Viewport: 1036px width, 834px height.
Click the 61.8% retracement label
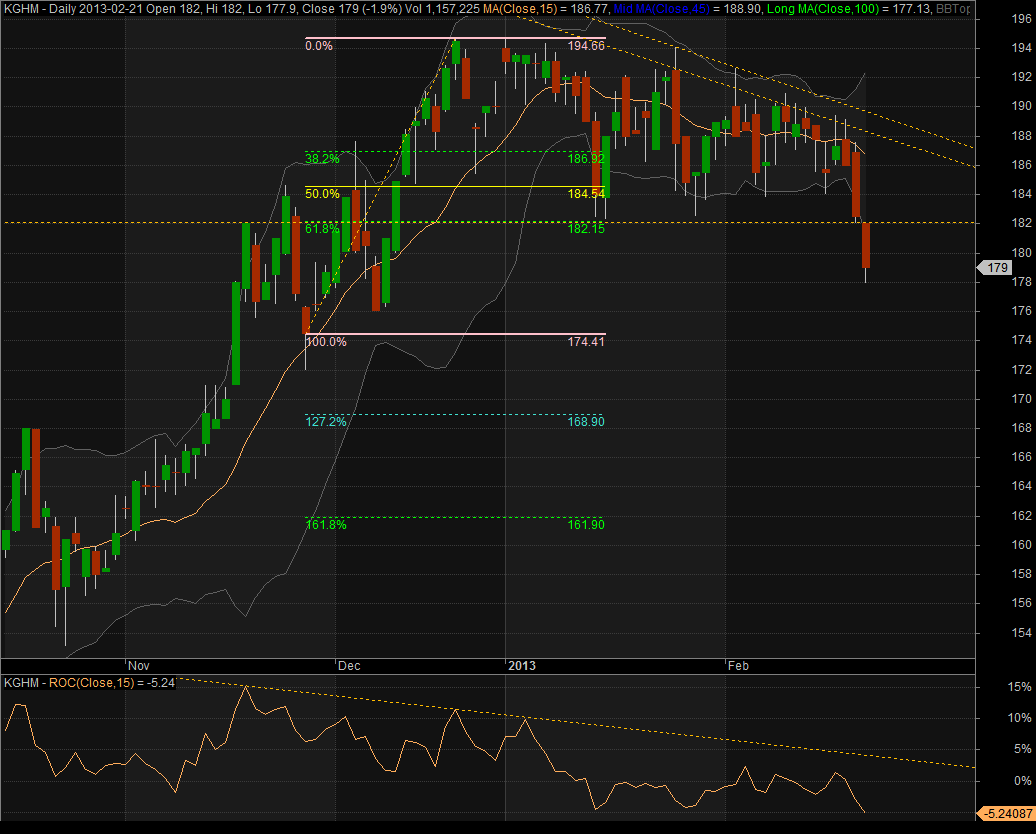[x=322, y=229]
